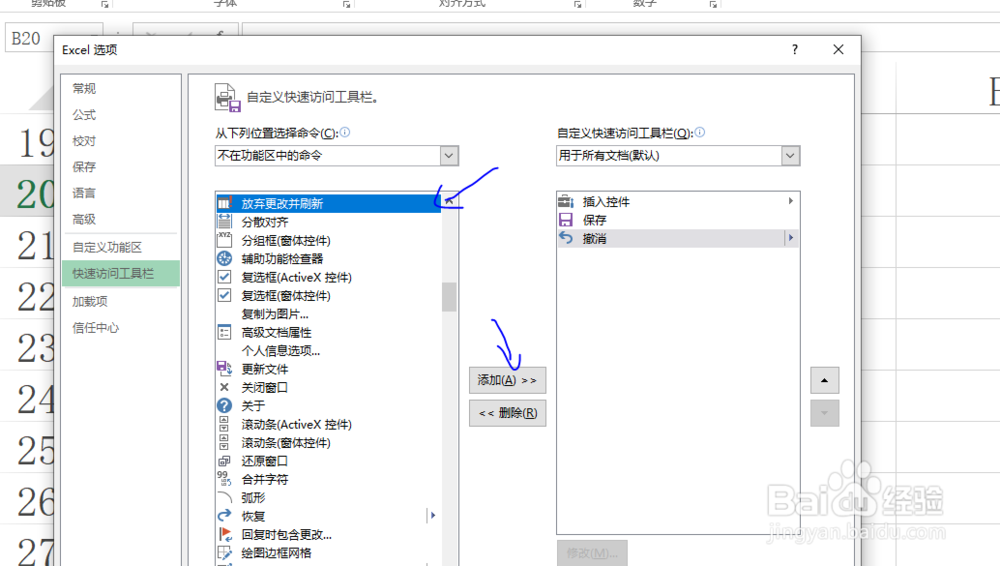1000x566 pixels.
Task: Click the move up arrow button
Action: click(x=825, y=380)
